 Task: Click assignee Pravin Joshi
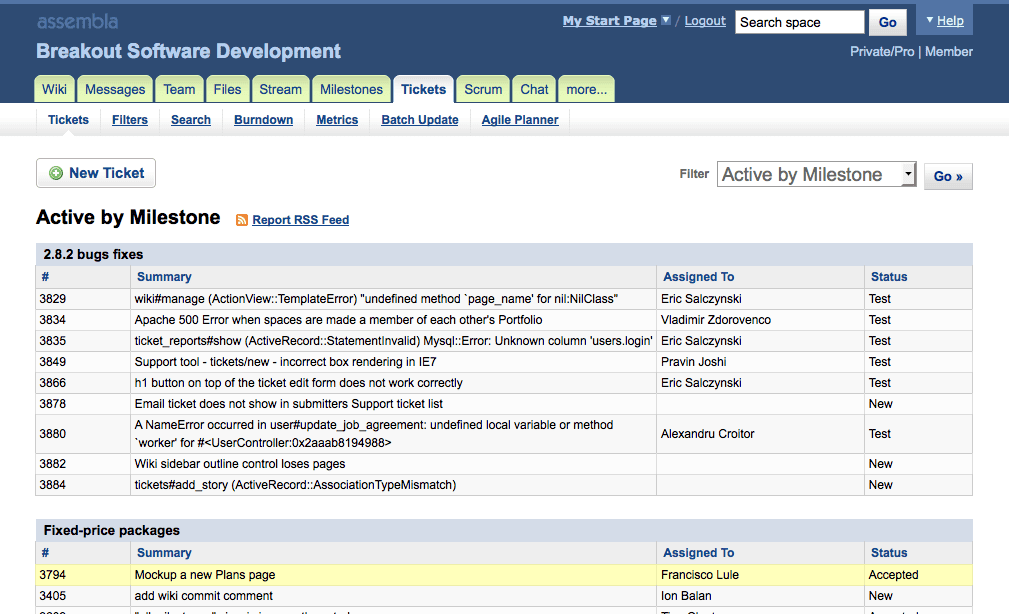694,362
